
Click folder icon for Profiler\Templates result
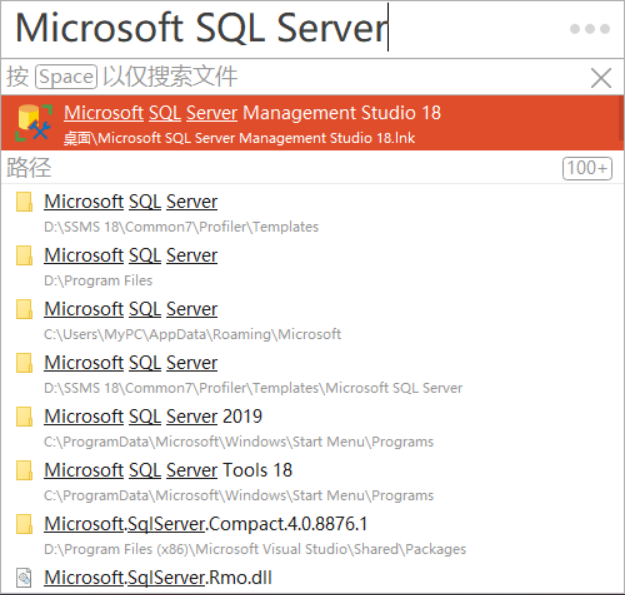point(25,202)
